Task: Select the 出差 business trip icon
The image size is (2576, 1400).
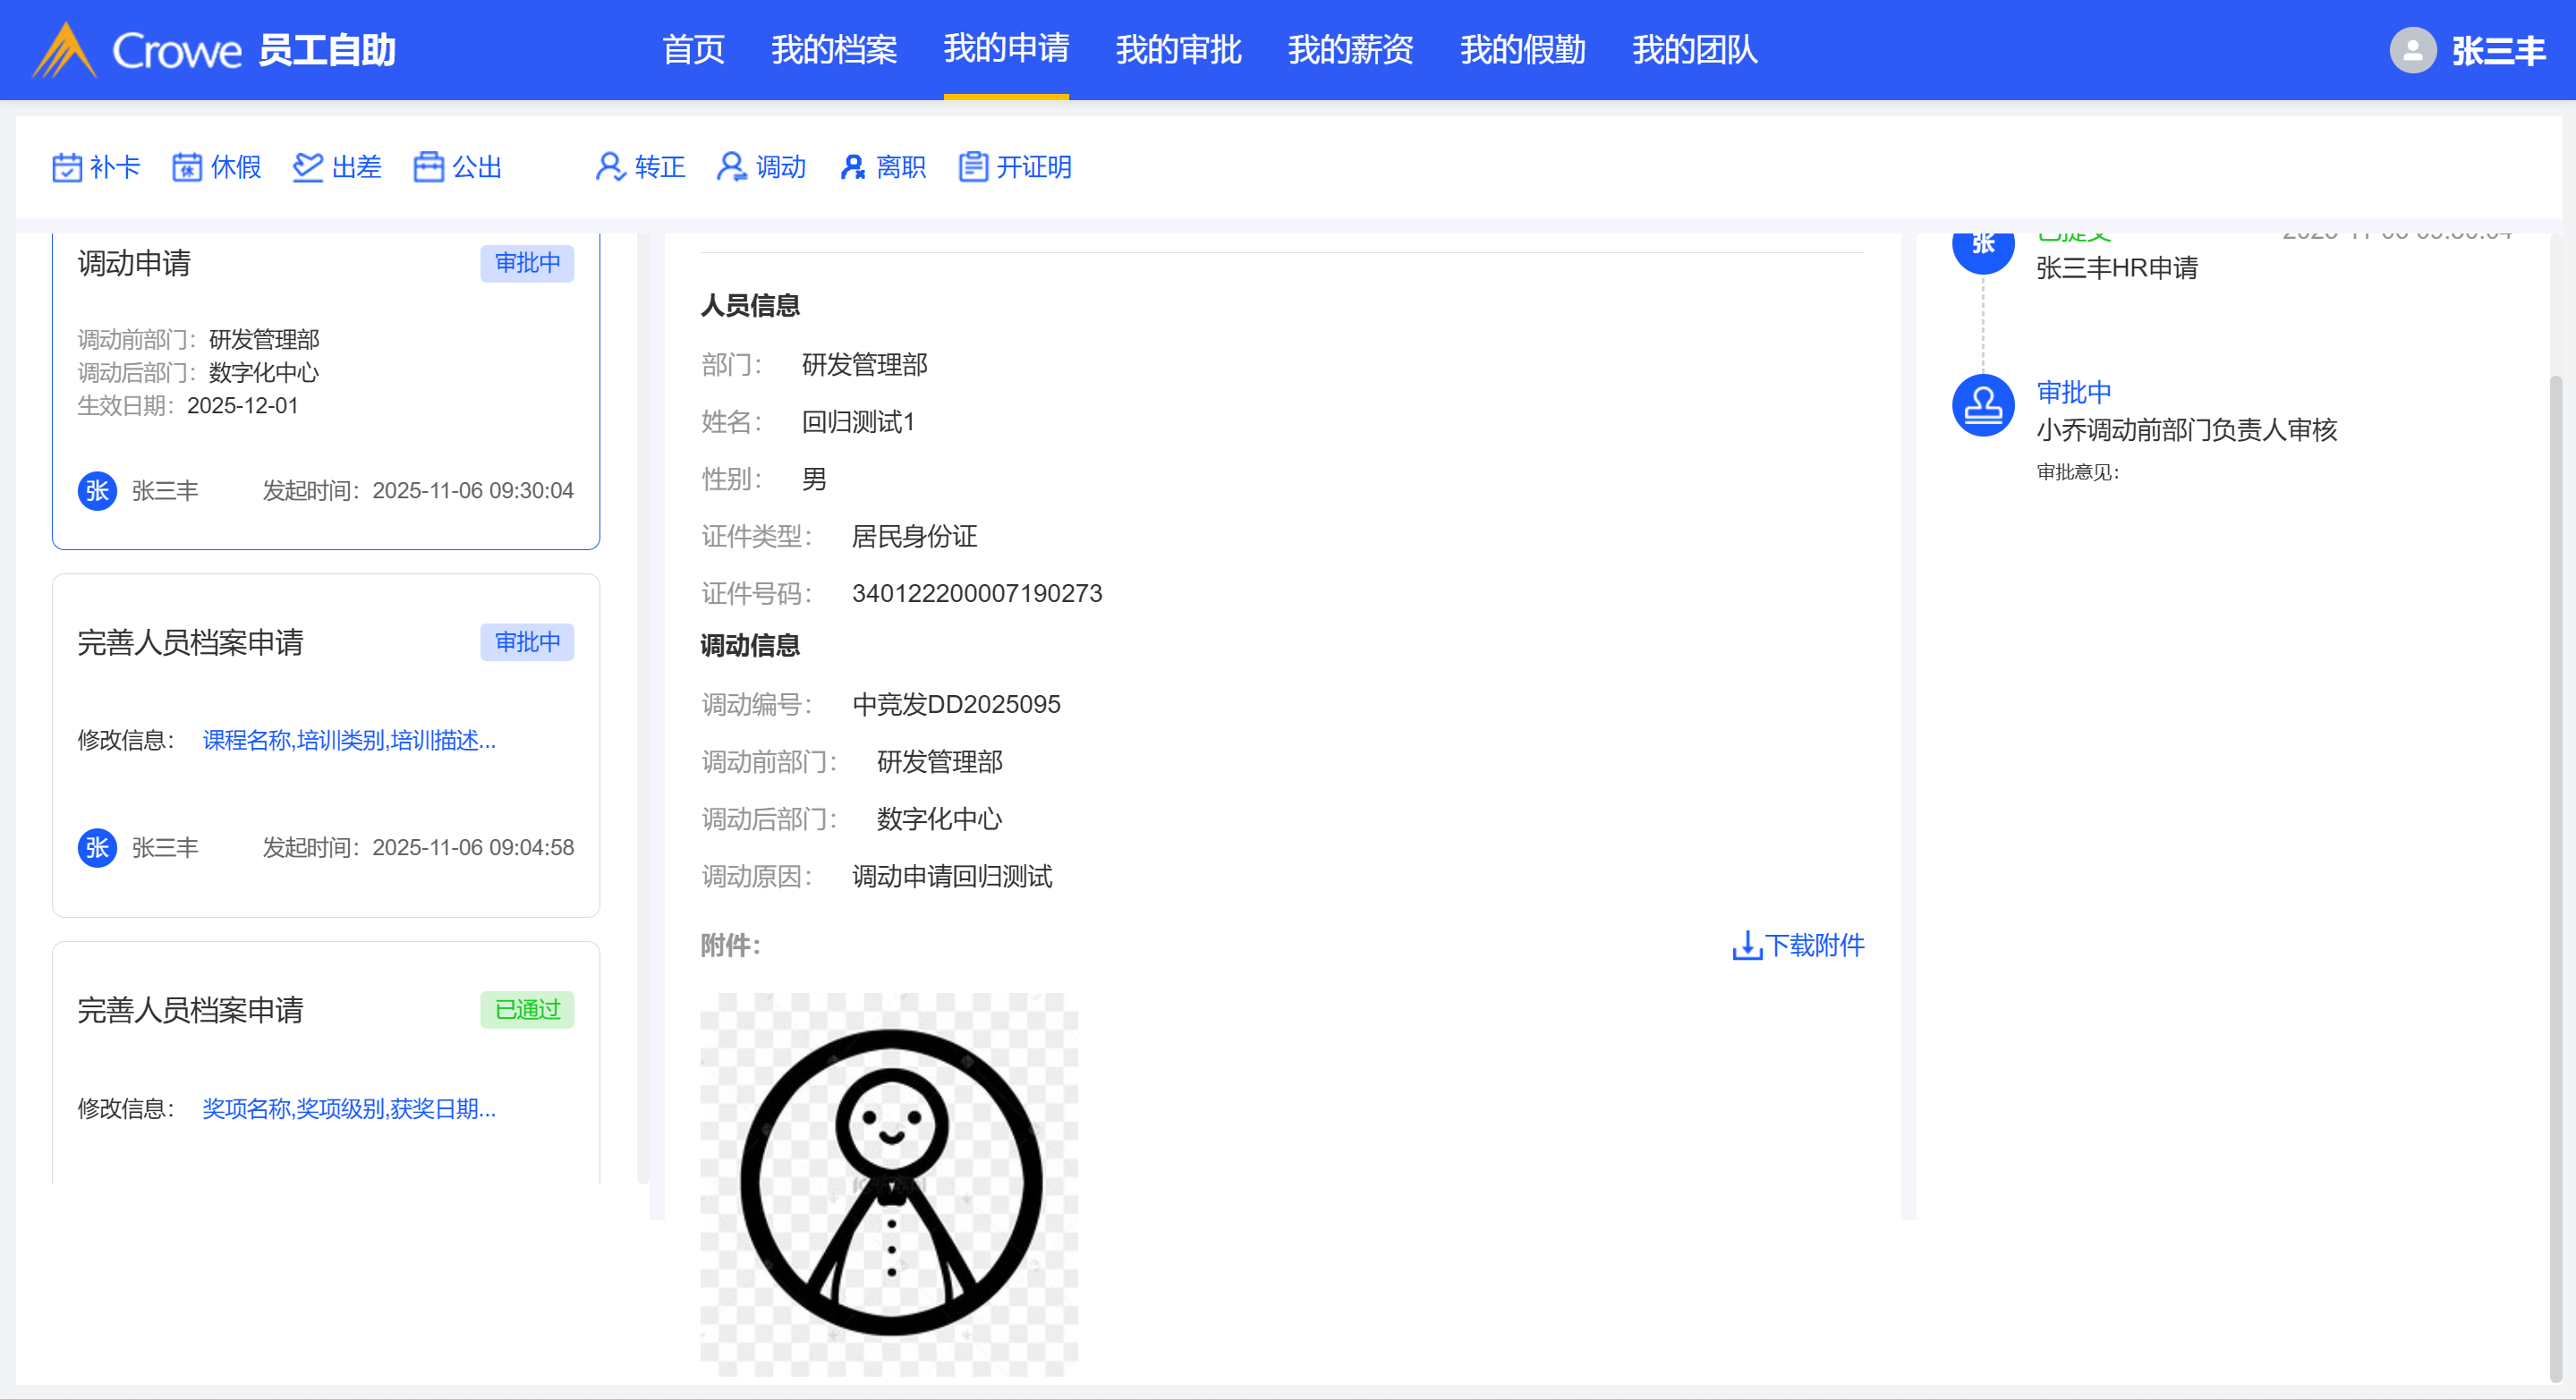Action: (x=308, y=167)
